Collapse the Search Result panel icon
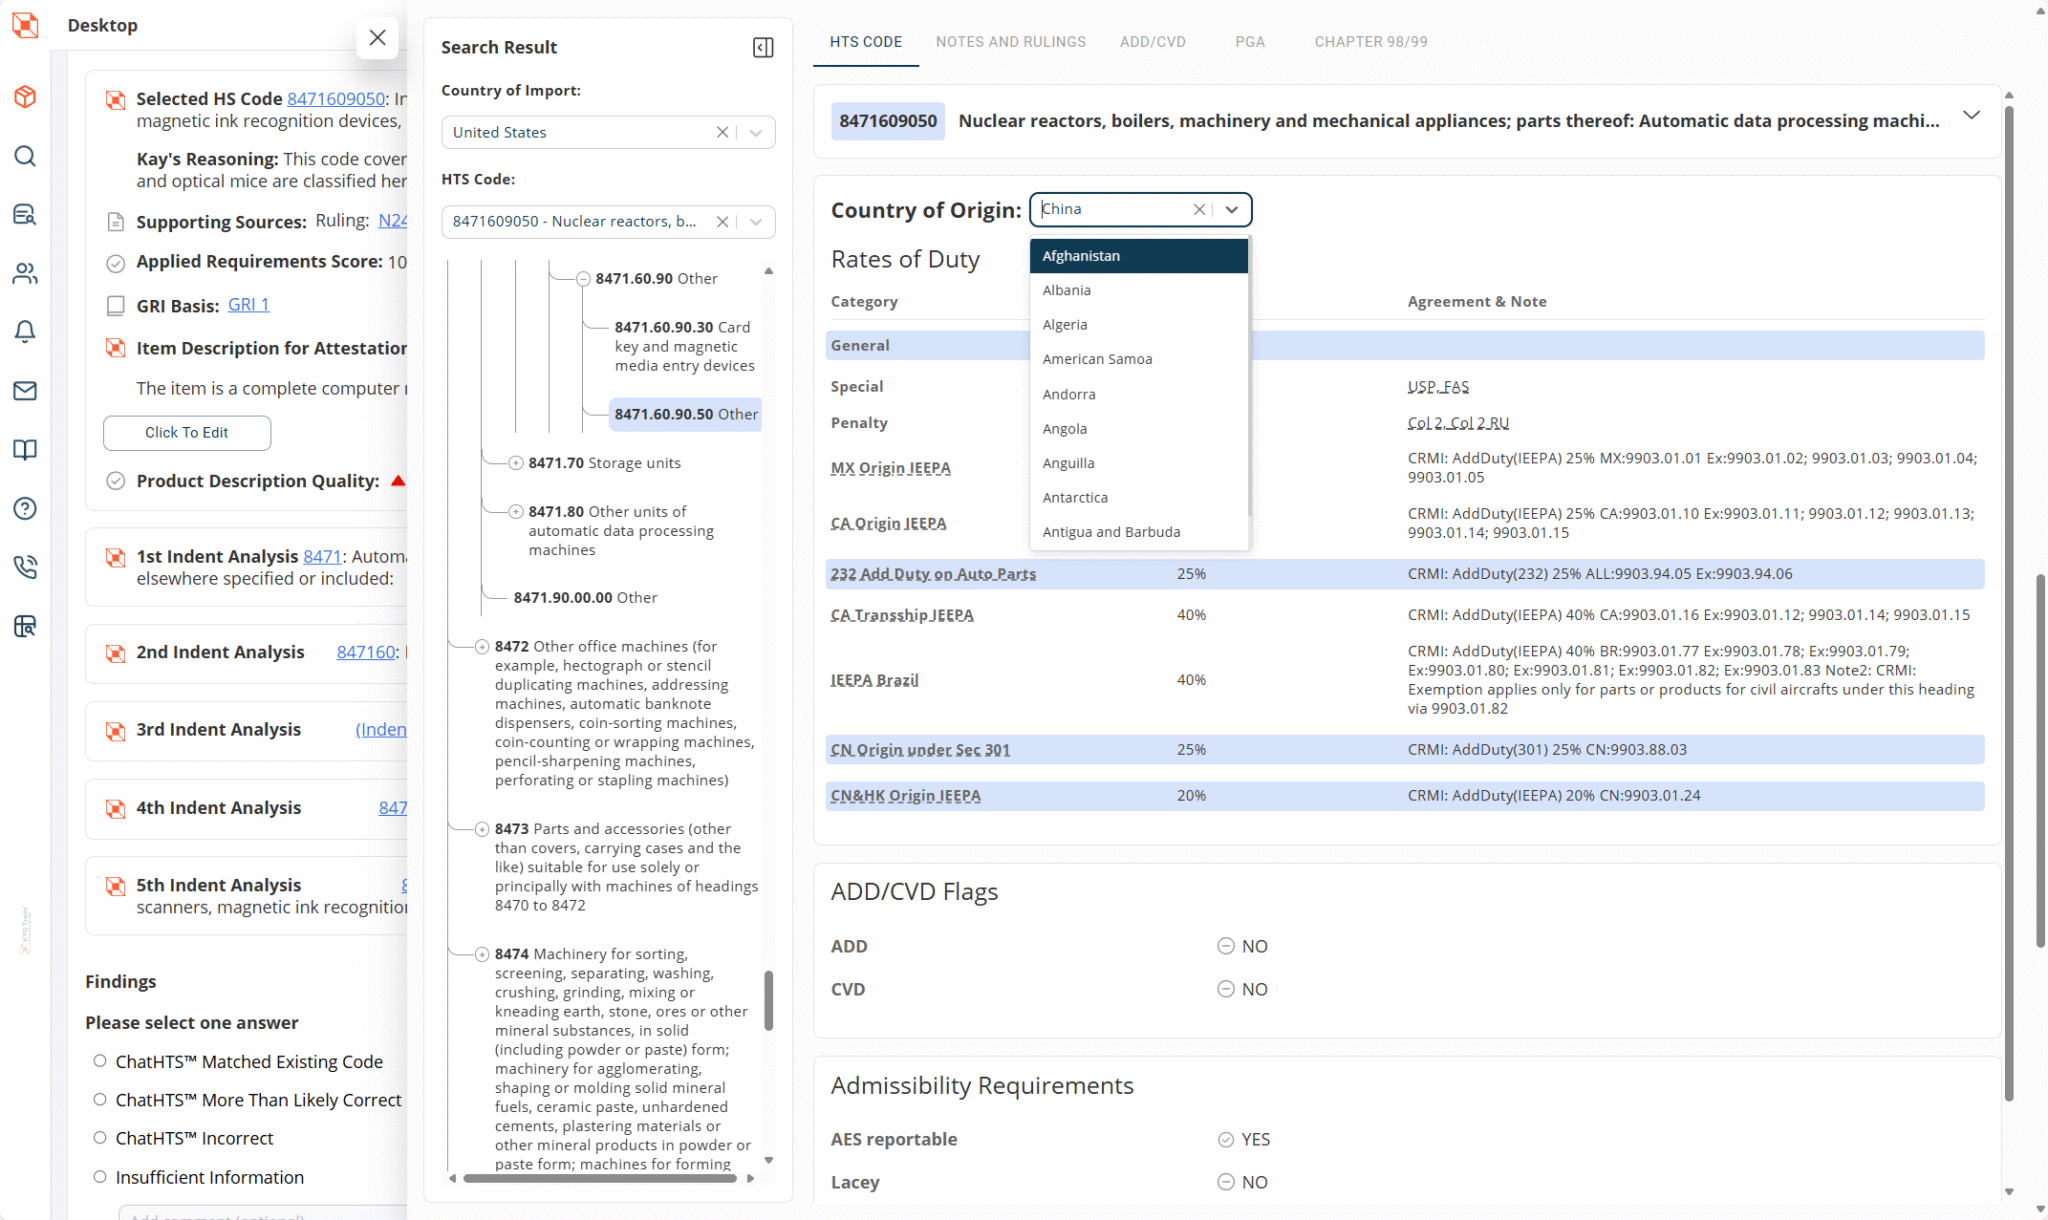 point(763,48)
